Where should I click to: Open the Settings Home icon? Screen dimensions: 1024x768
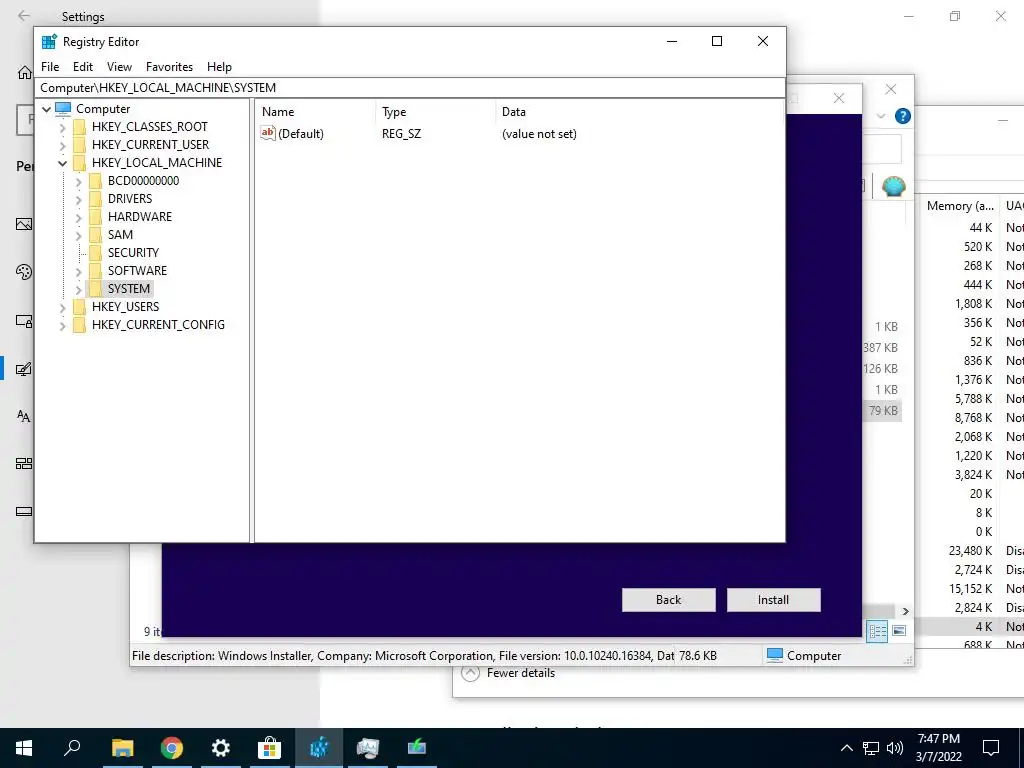point(24,72)
